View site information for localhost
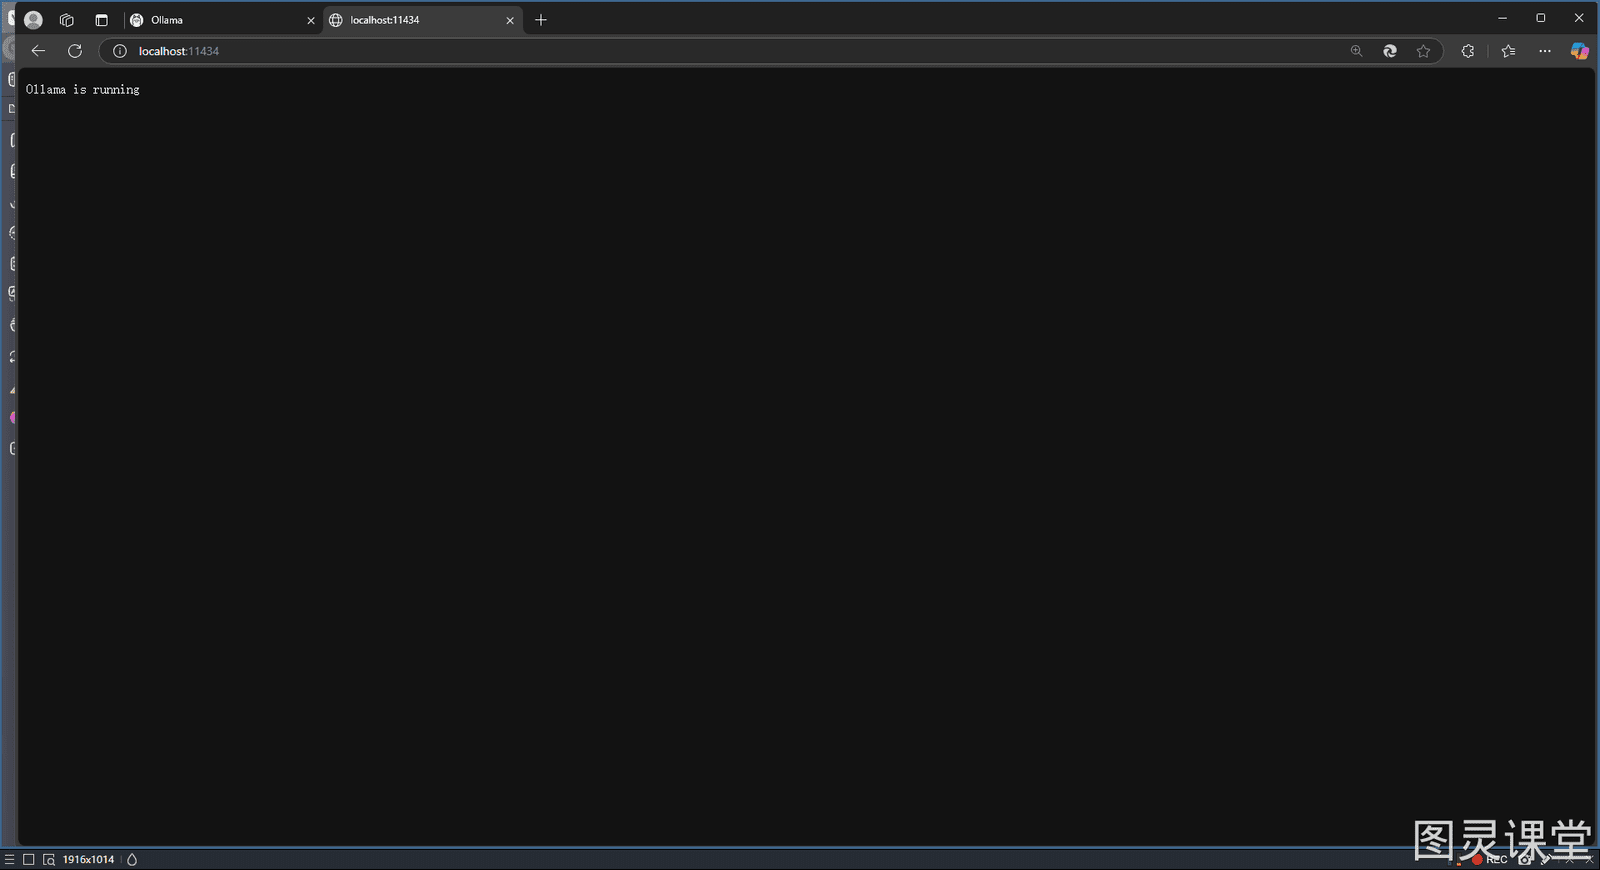This screenshot has height=870, width=1600. pos(120,51)
